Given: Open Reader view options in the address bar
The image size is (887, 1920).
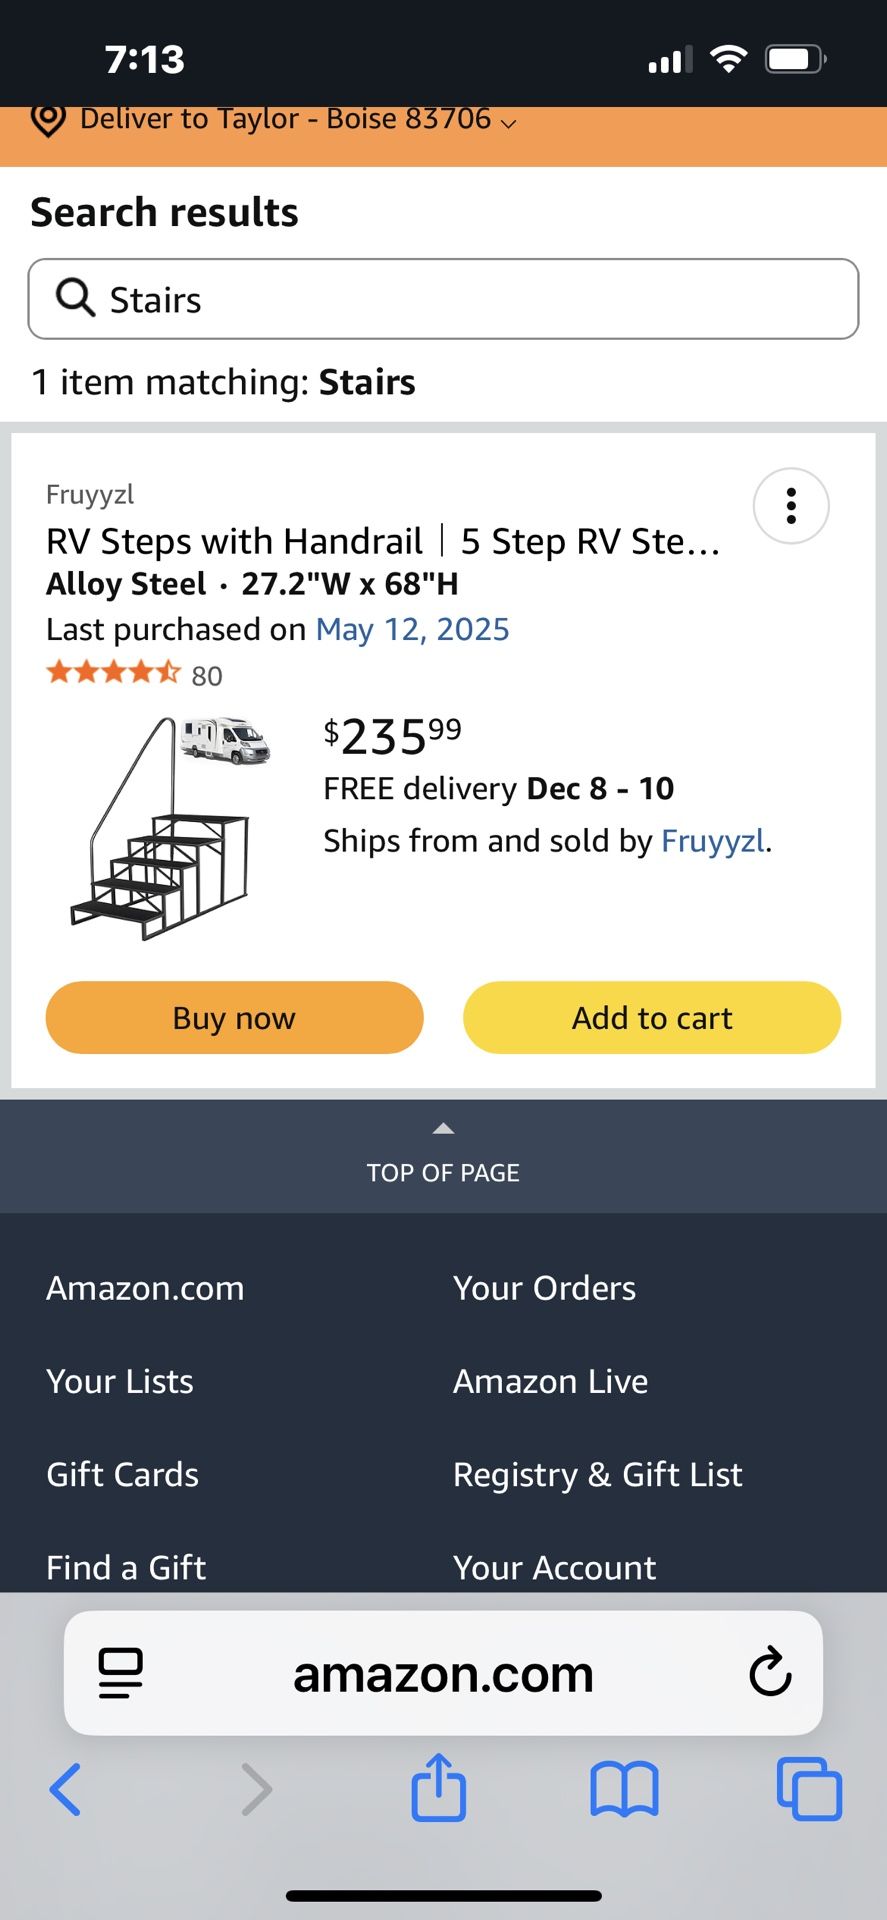Looking at the screenshot, I should [119, 1673].
